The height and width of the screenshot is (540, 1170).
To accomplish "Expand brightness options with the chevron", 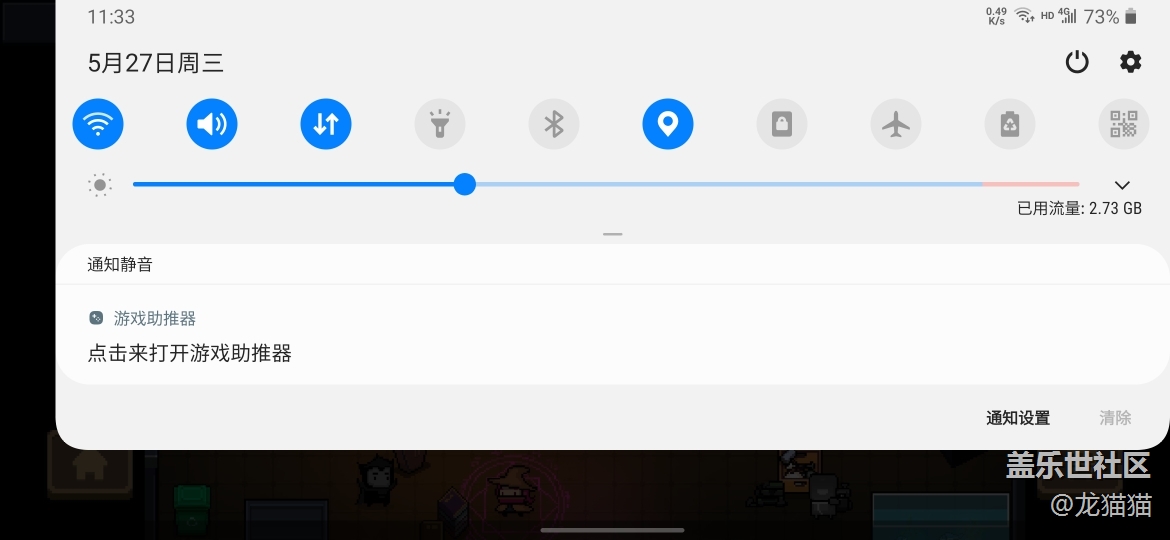I will (1122, 185).
